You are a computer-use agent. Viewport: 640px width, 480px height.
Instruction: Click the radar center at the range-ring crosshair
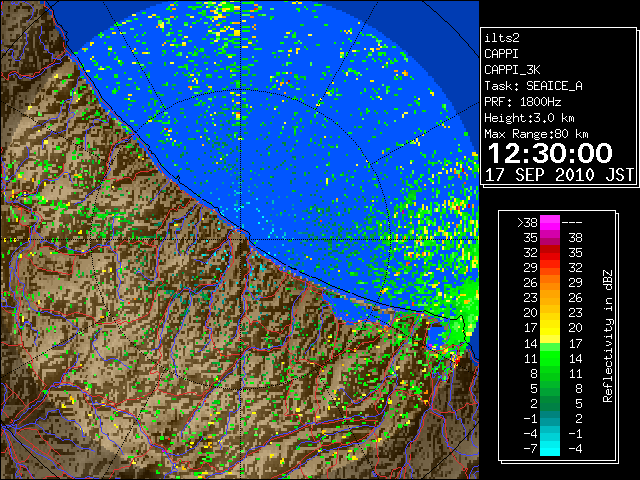pyautogui.click(x=241, y=239)
